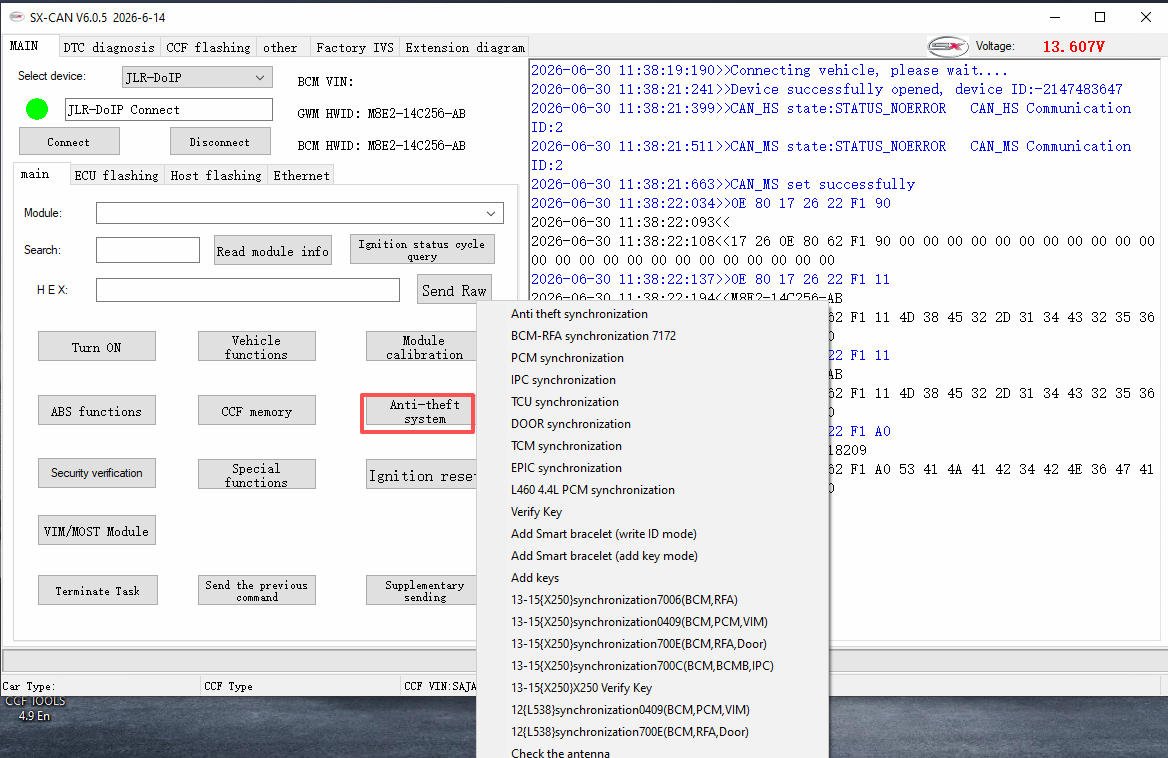The image size is (1168, 758).
Task: Open Module calibration
Action: pyautogui.click(x=421, y=347)
